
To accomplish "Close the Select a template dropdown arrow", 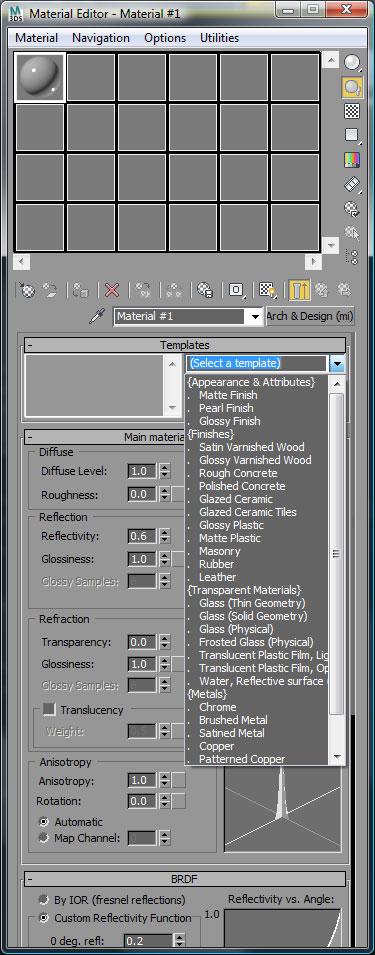I will (x=337, y=364).
